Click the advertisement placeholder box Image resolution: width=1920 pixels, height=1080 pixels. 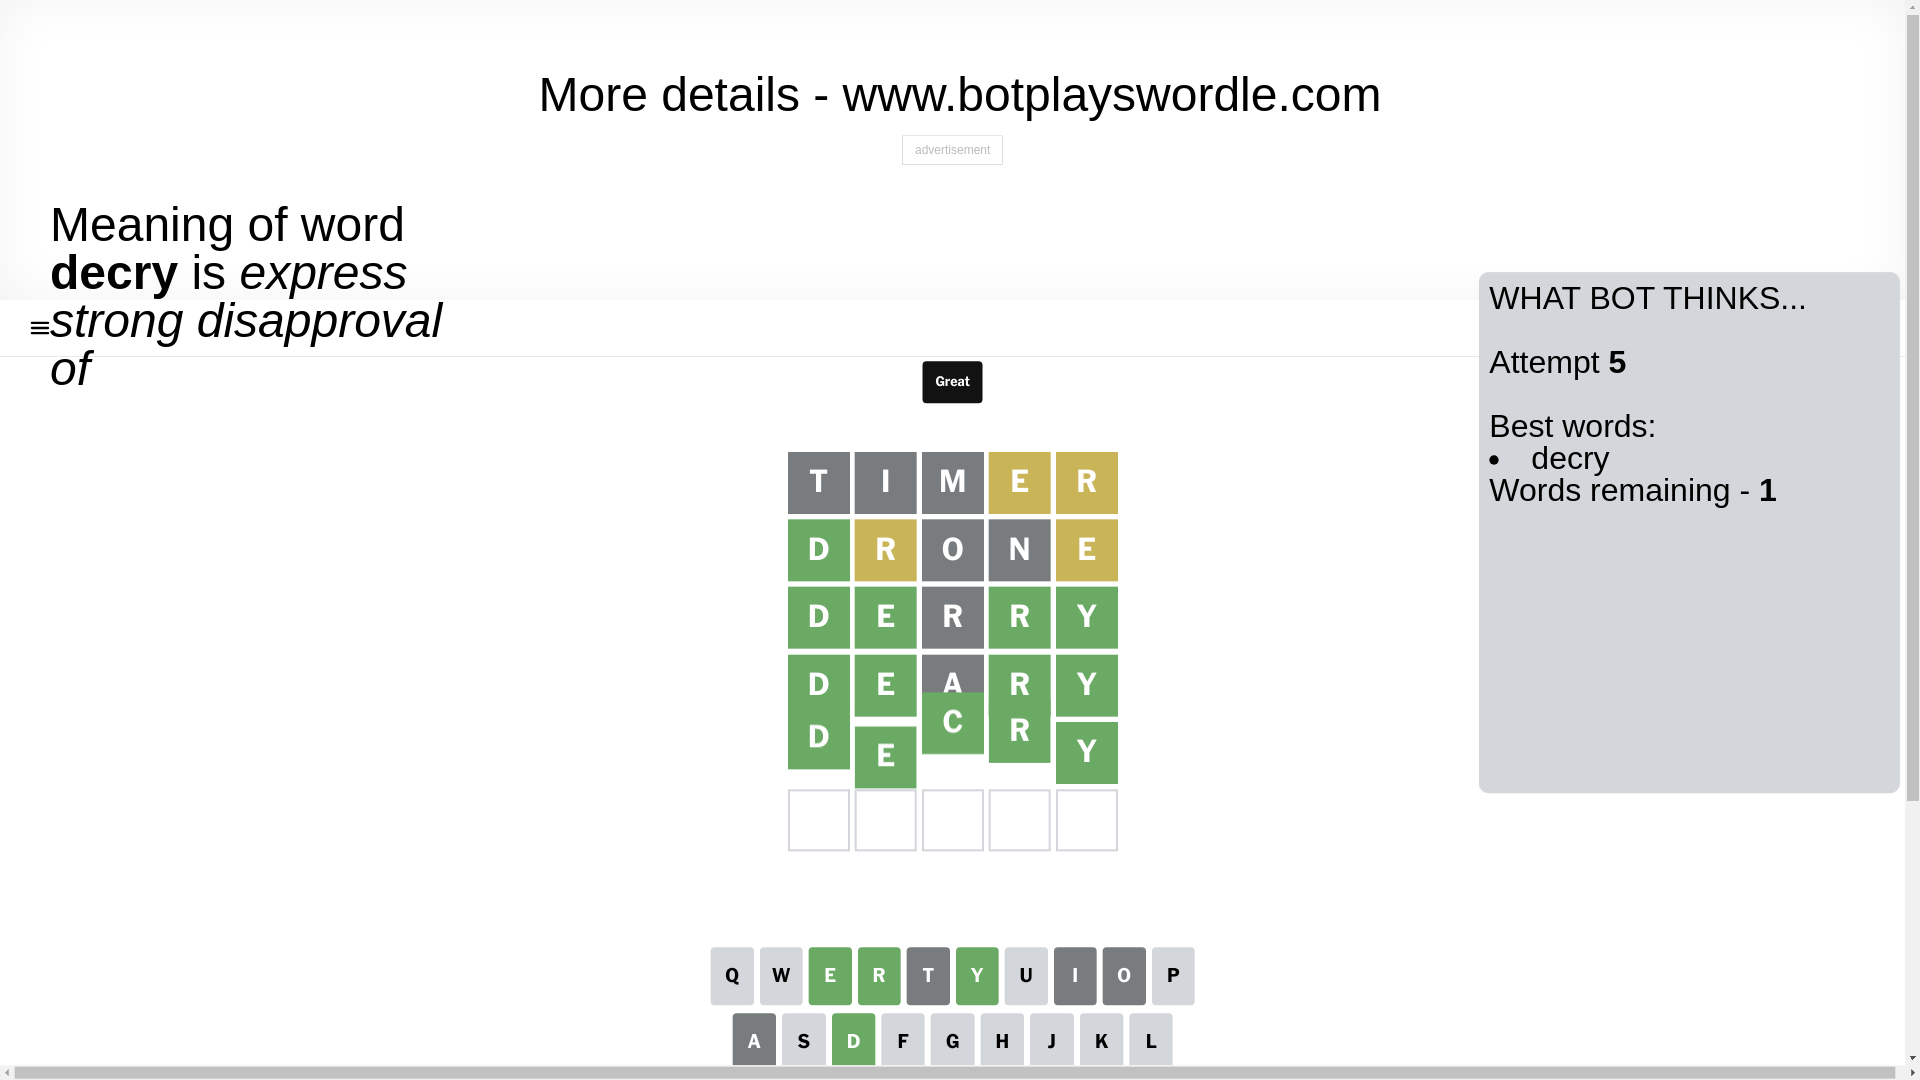coord(952,150)
